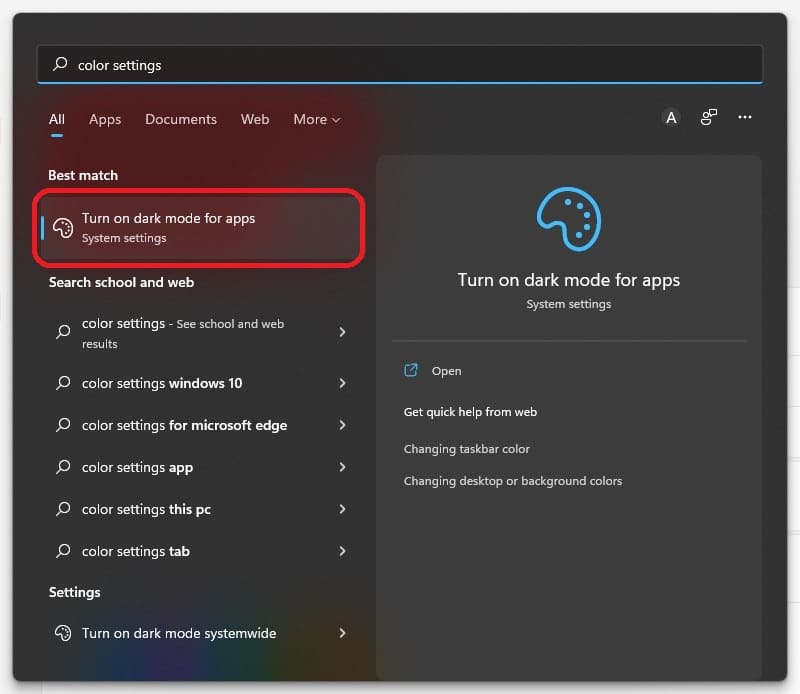Click the color settings search box
800x694 pixels.
click(400, 65)
